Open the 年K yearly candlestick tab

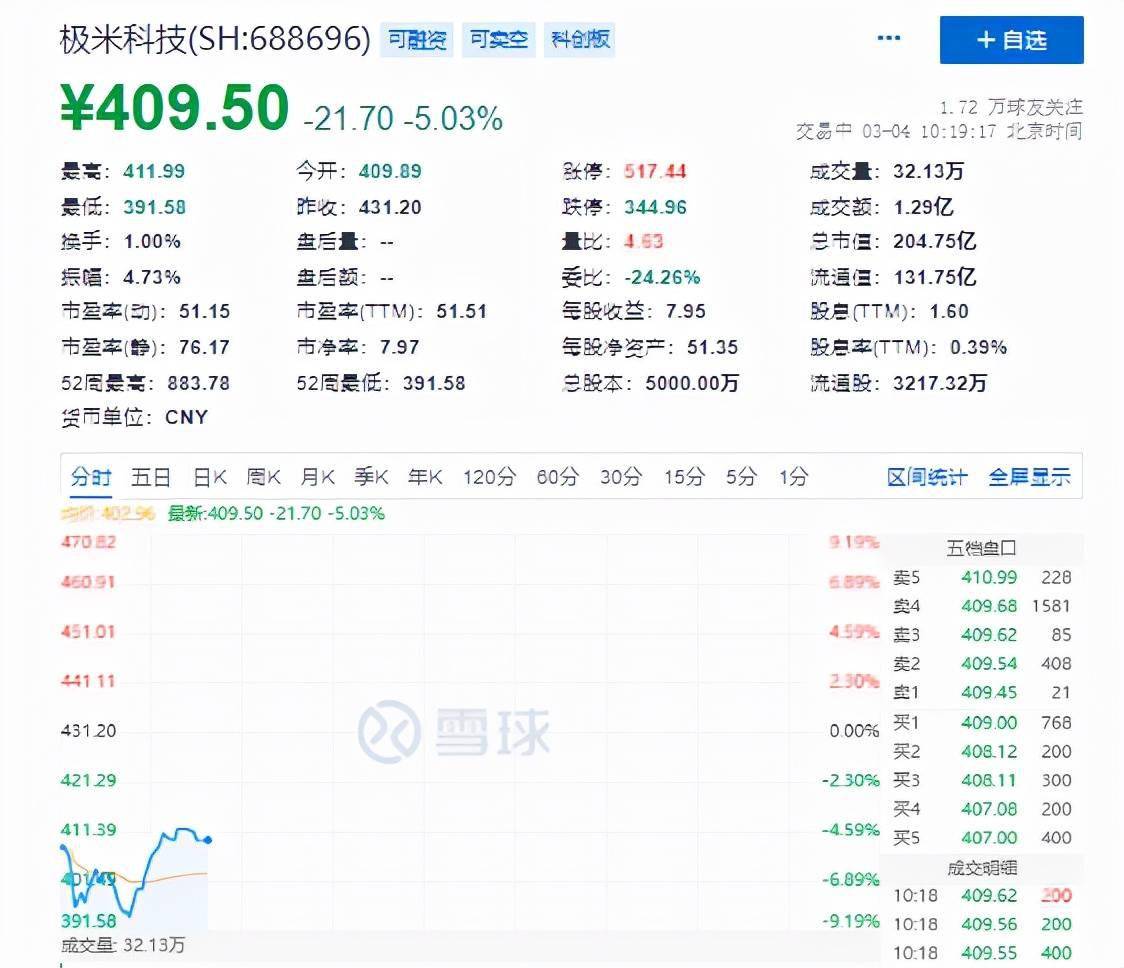point(425,477)
